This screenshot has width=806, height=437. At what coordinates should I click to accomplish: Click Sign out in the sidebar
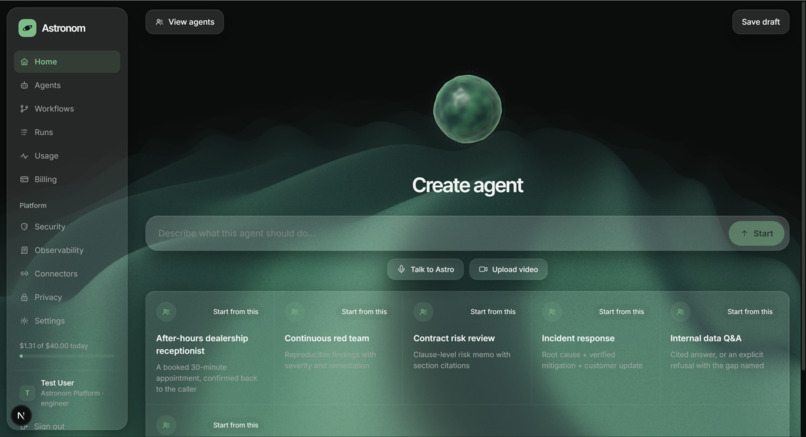point(49,426)
